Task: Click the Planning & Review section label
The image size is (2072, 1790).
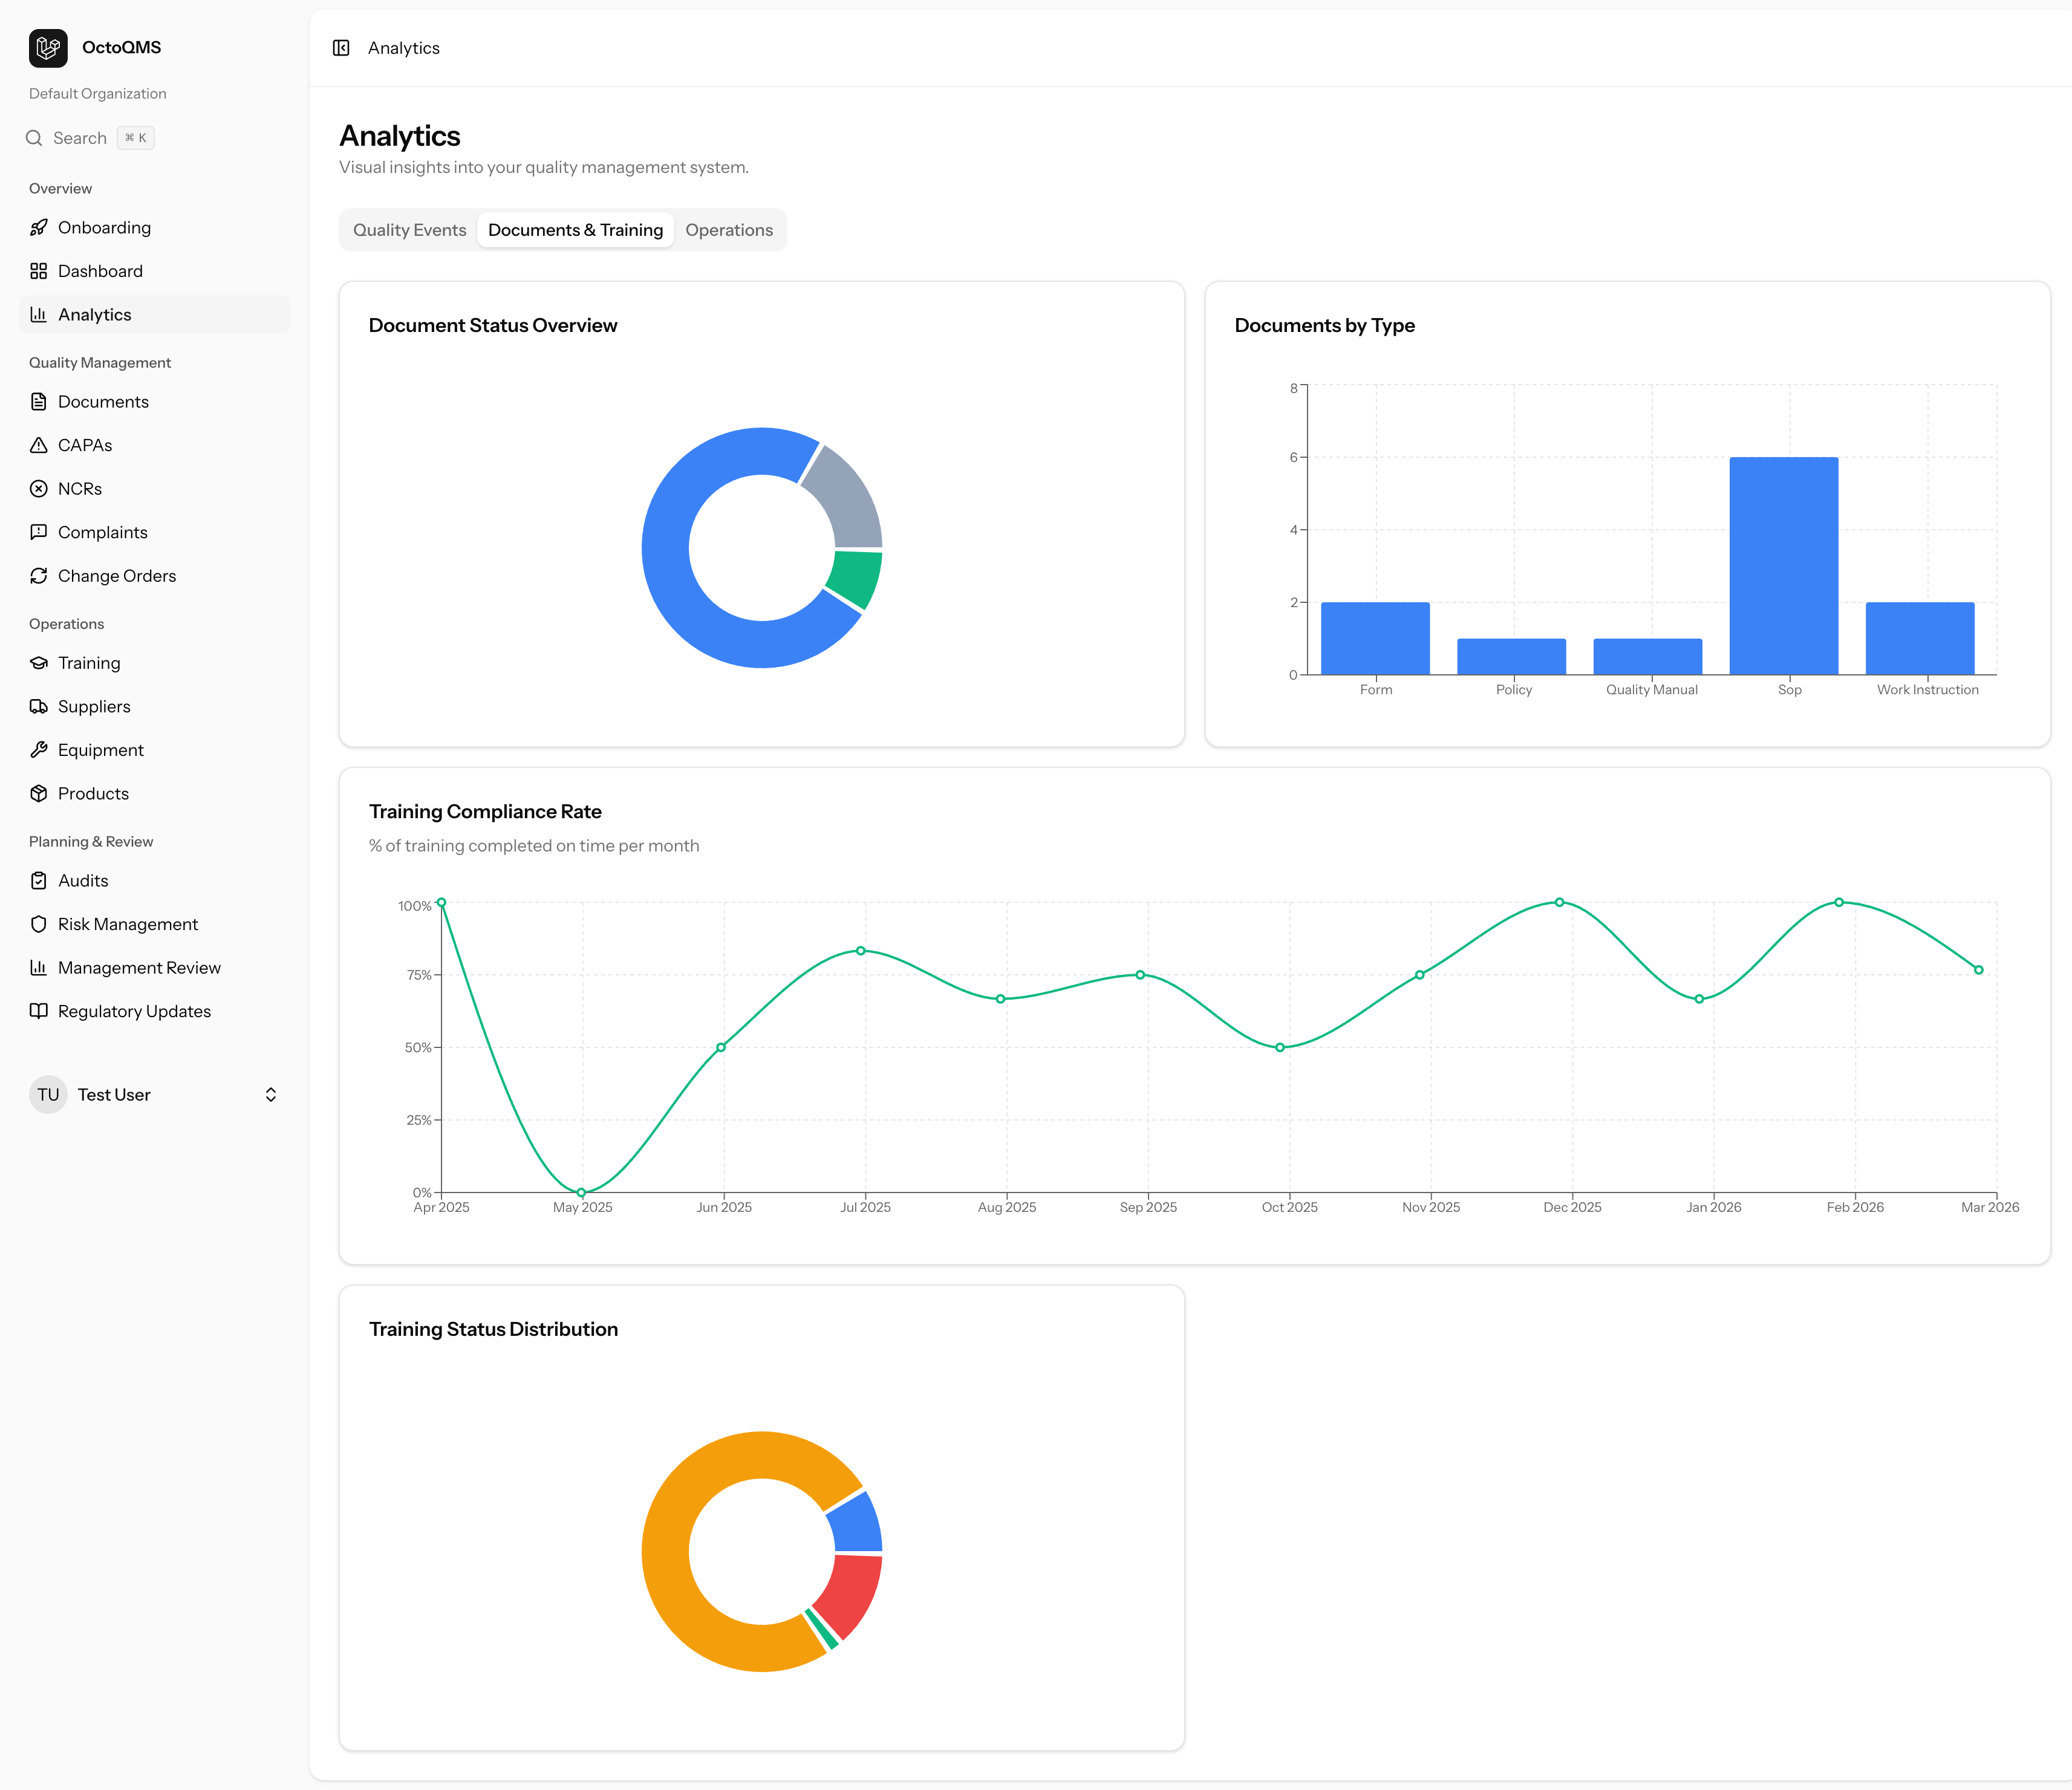Action: [91, 842]
